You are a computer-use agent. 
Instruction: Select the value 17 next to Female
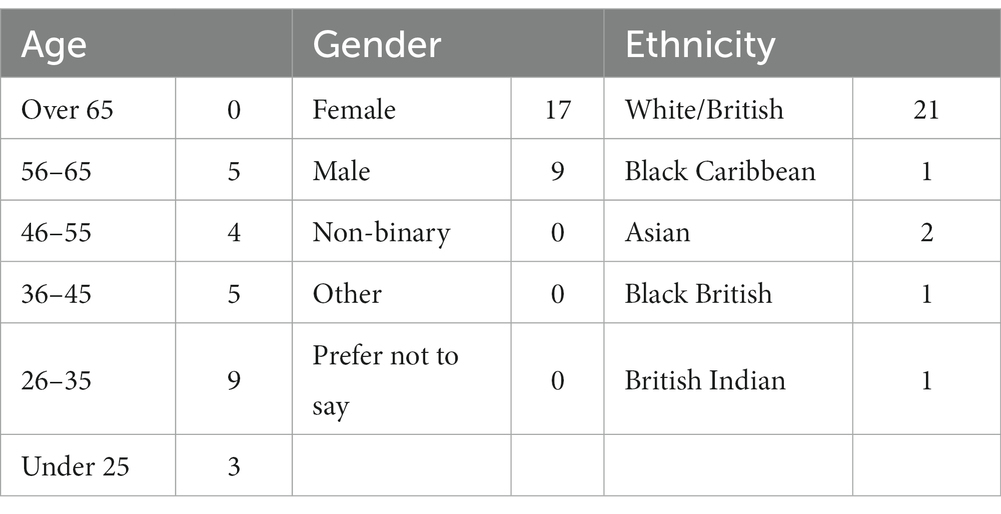[557, 110]
